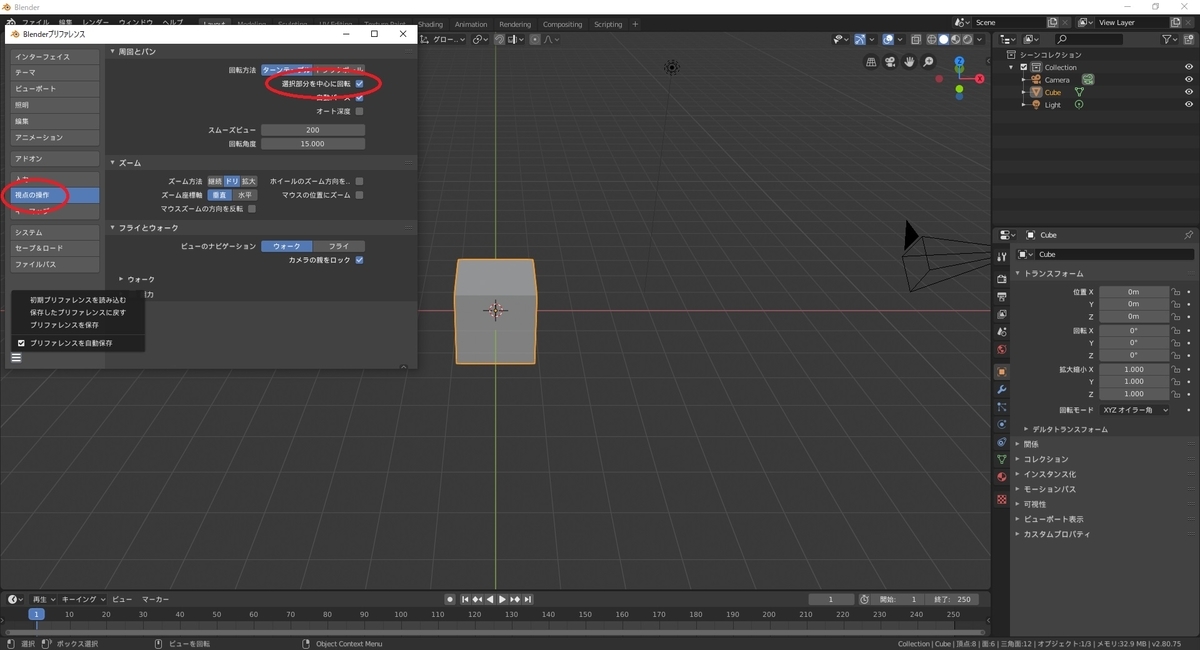The image size is (1200, 650).
Task: Switch to the Animation workspace tab
Action: 471,24
